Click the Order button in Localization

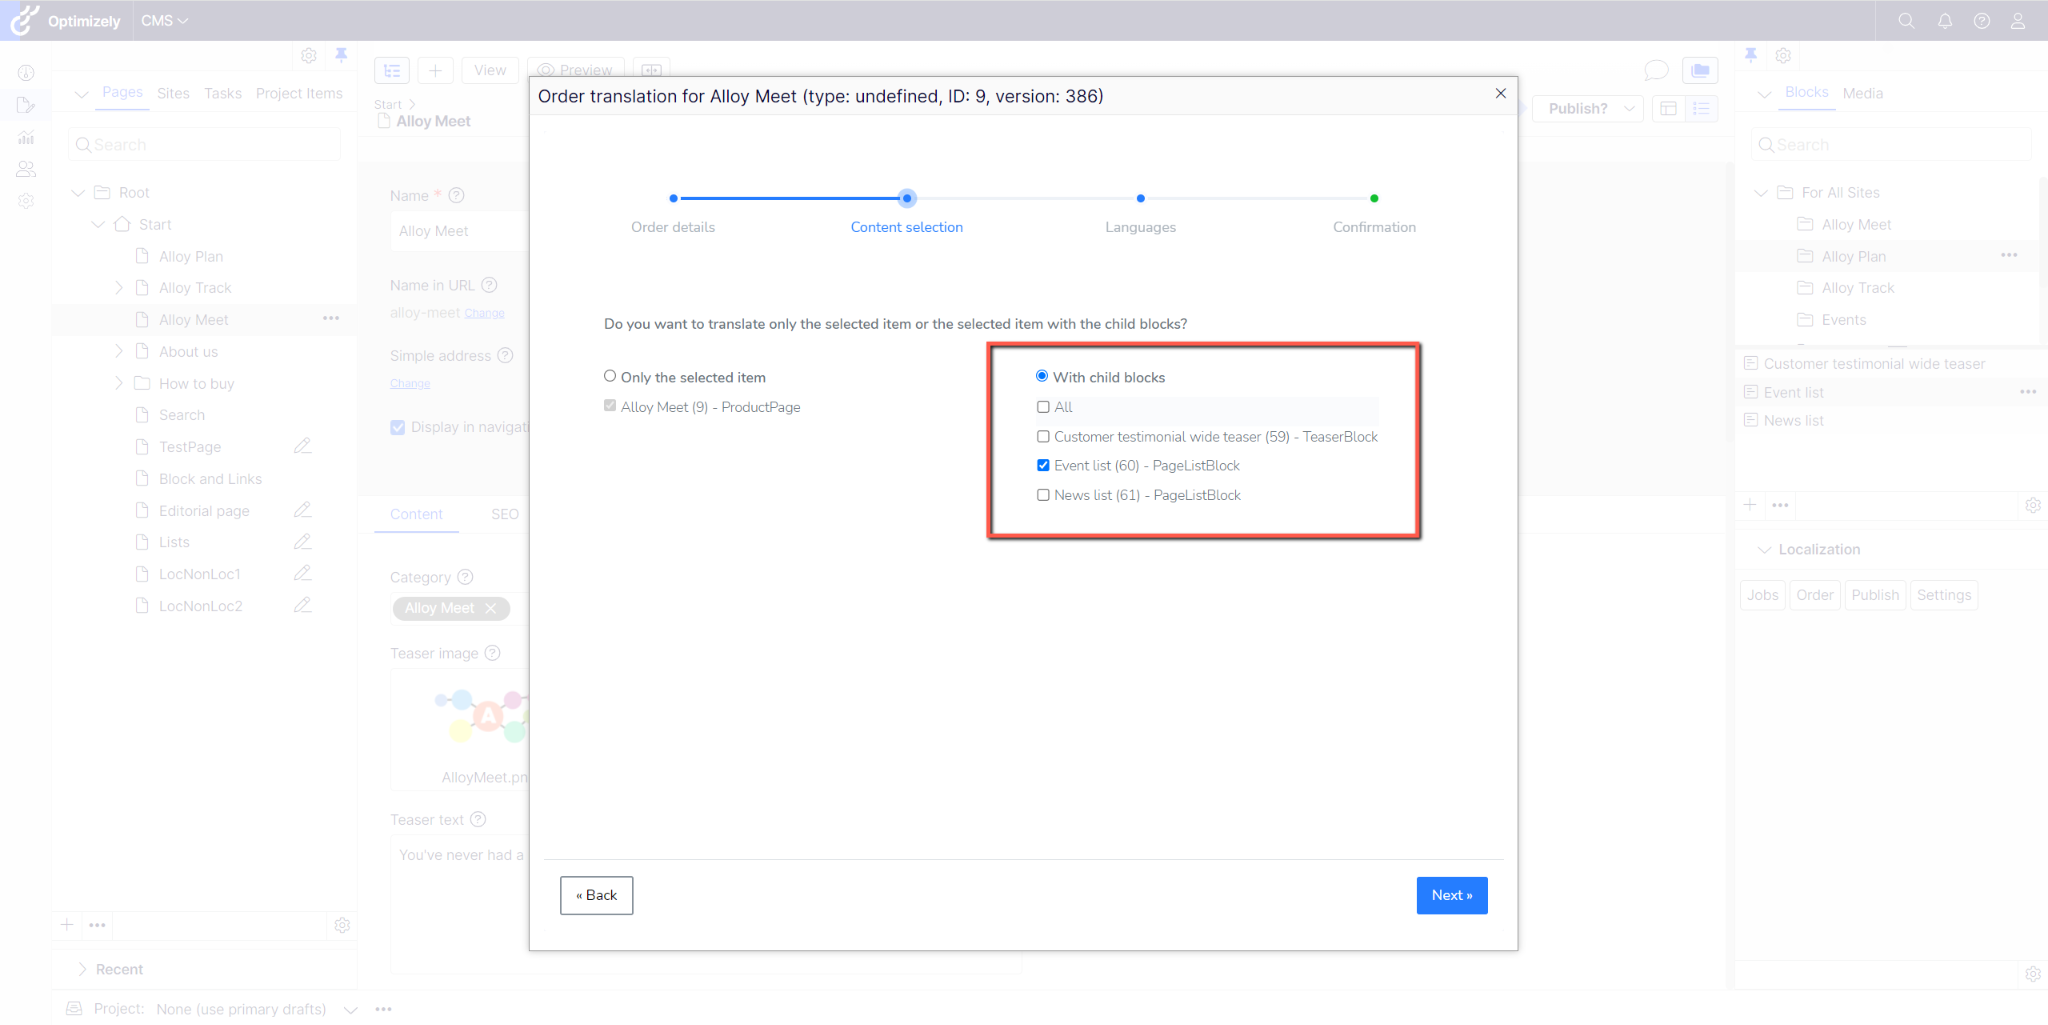pyautogui.click(x=1815, y=595)
